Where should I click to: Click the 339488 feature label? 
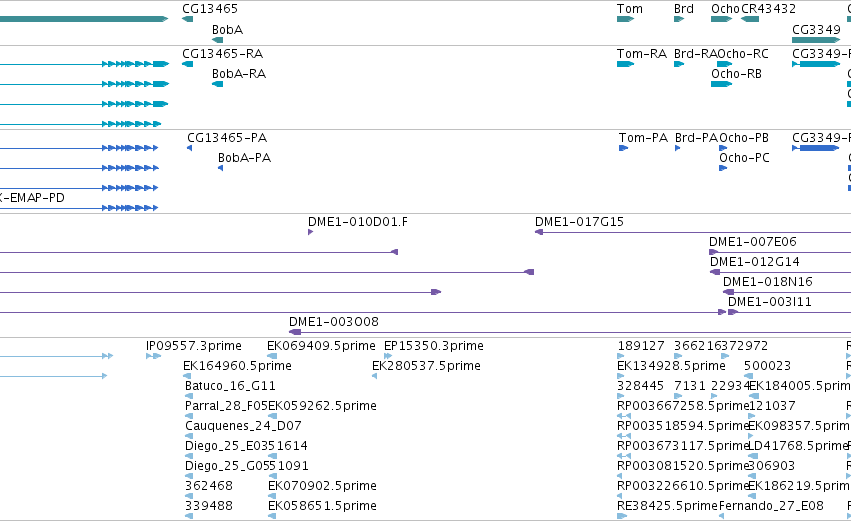click(x=209, y=506)
